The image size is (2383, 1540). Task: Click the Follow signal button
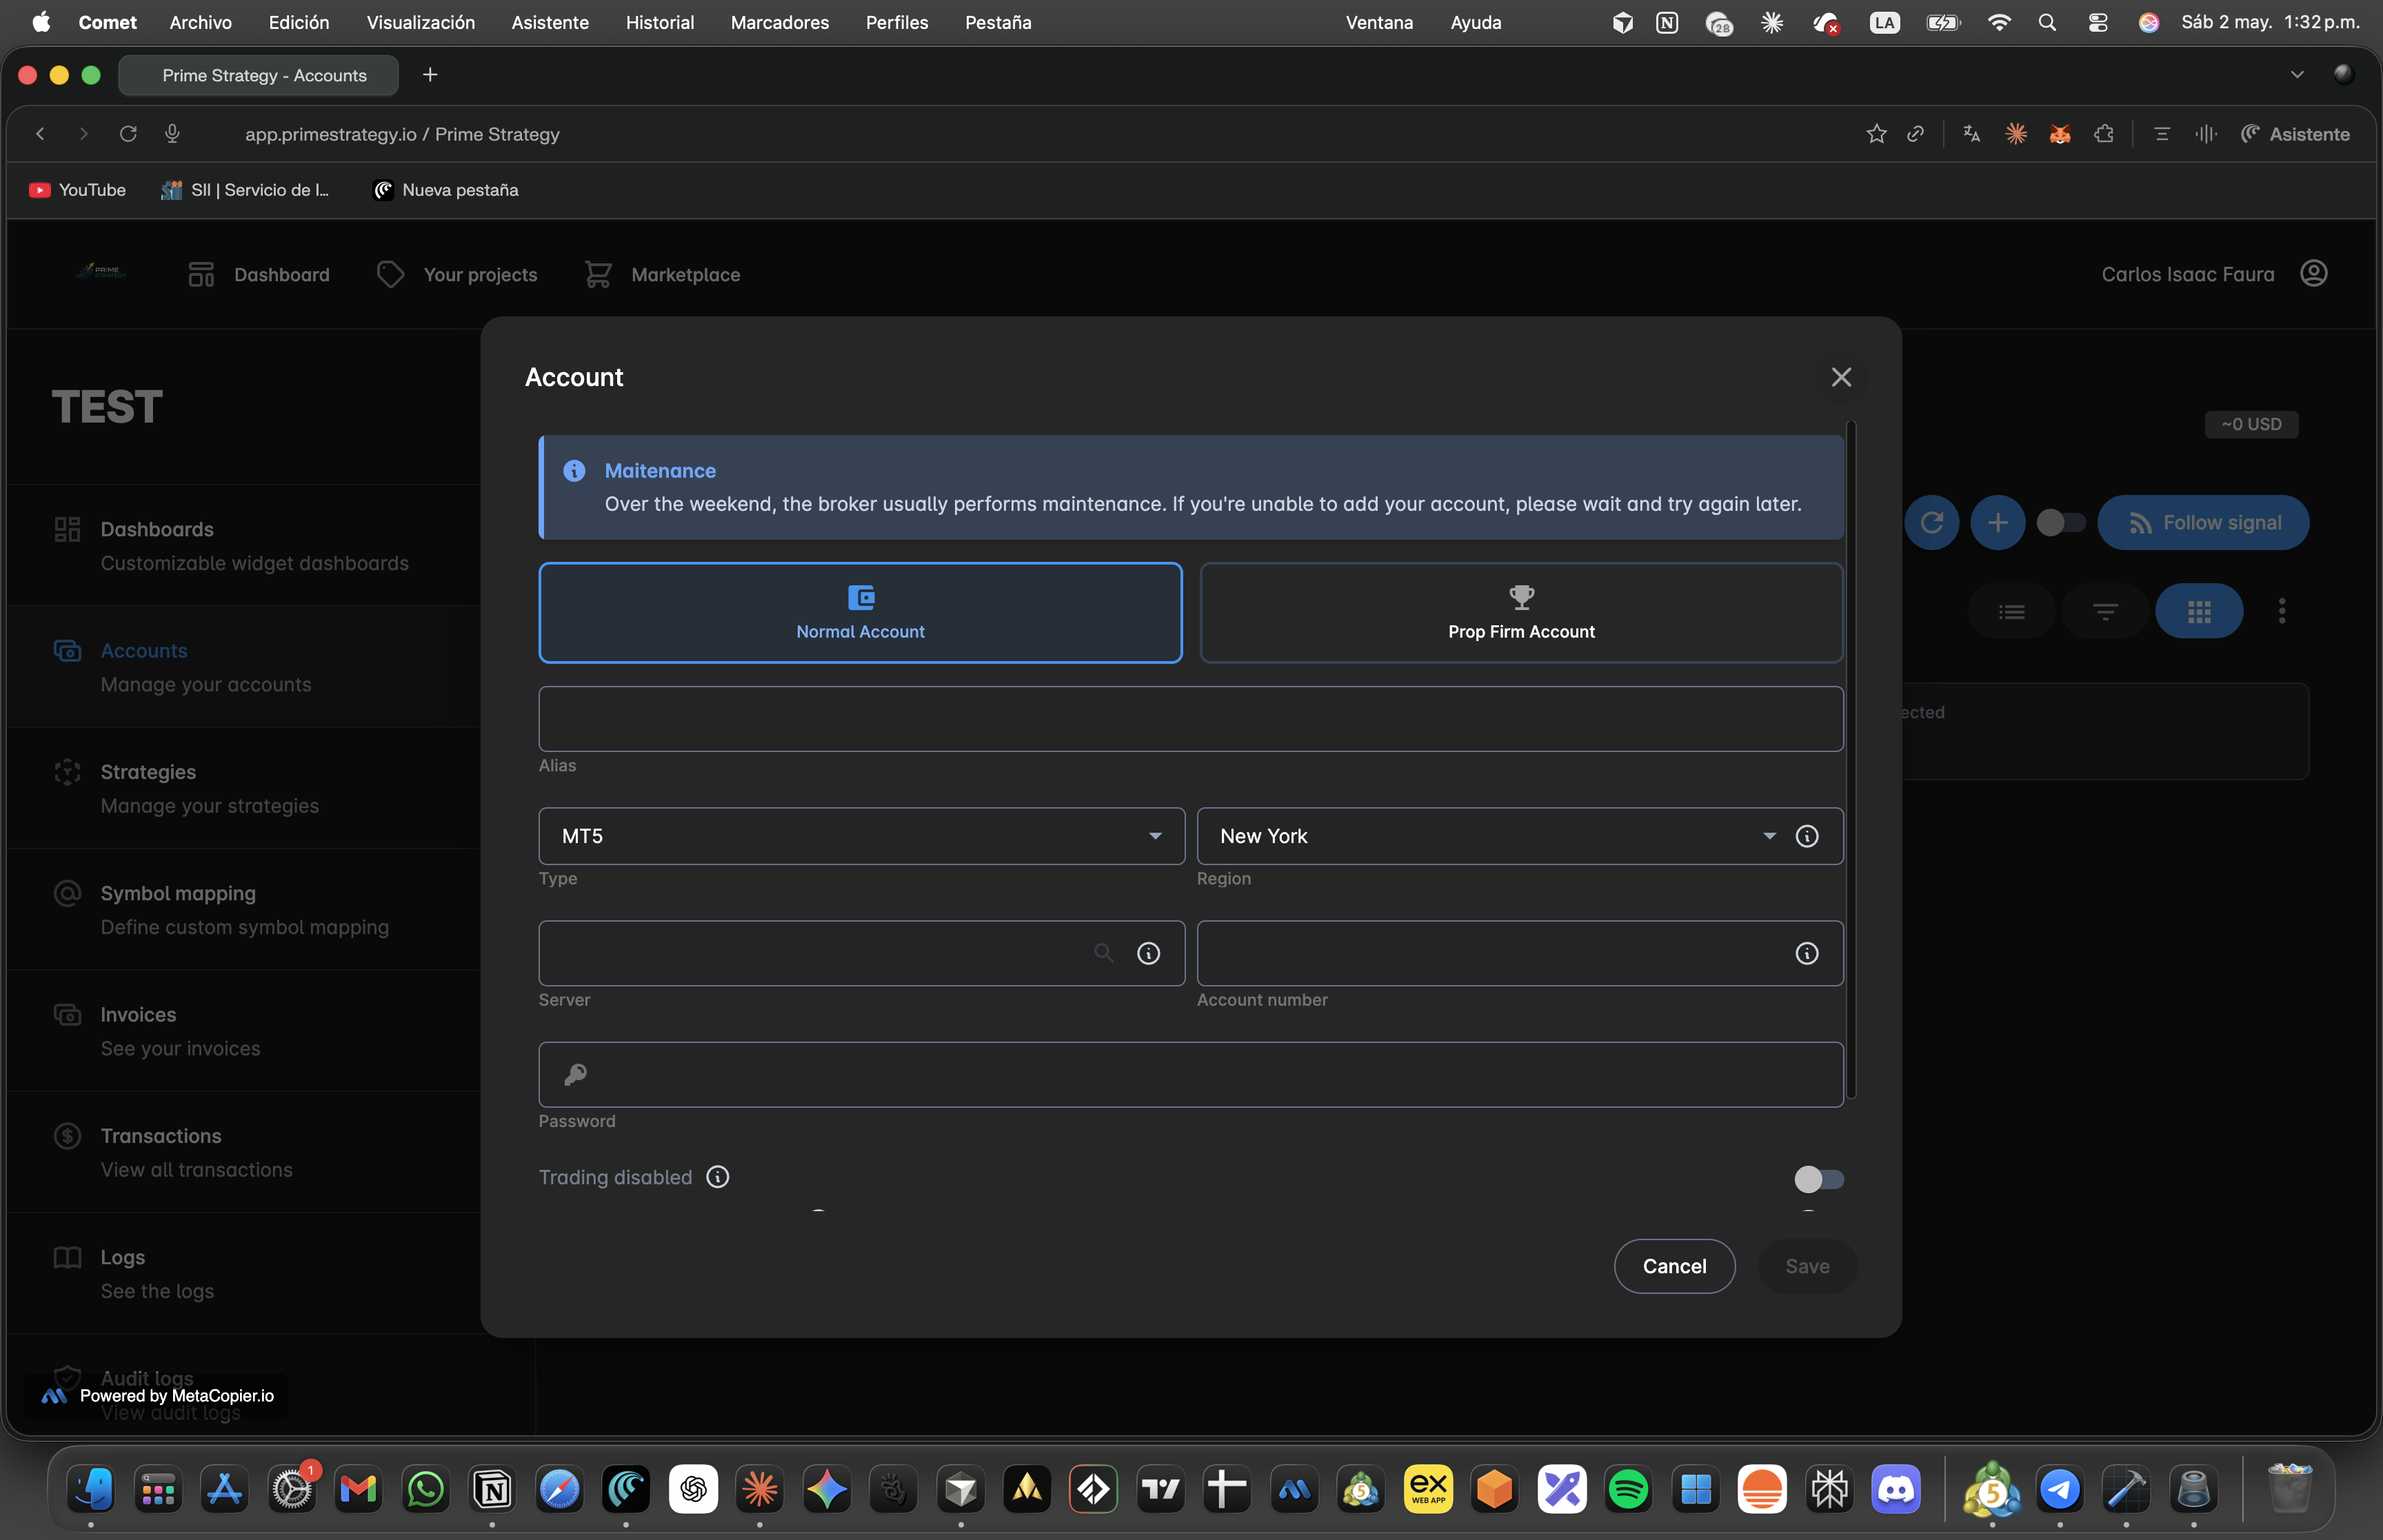2203,522
